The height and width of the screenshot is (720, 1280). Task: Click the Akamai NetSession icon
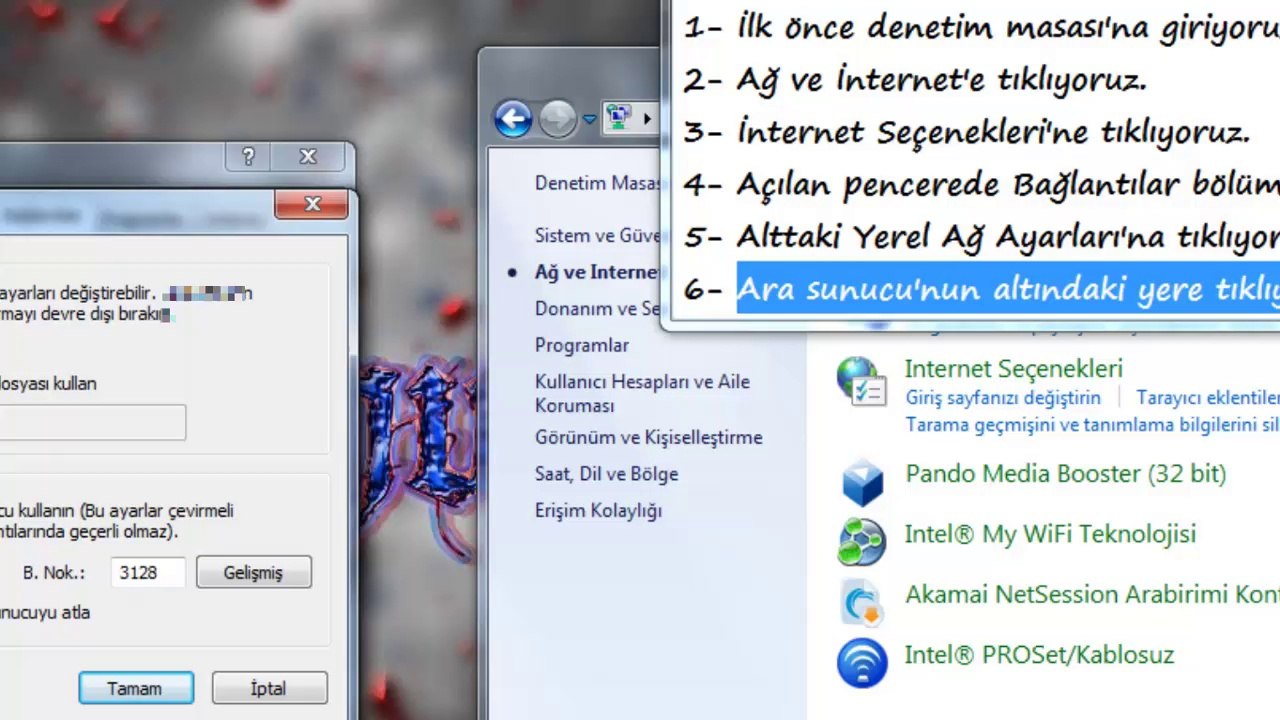point(862,603)
